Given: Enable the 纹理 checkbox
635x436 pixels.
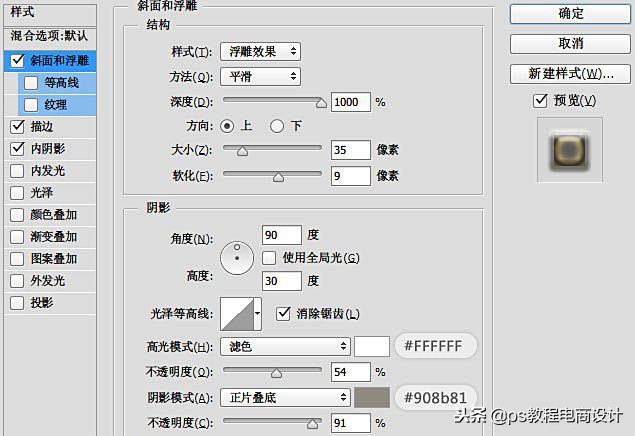Looking at the screenshot, I should [31, 105].
